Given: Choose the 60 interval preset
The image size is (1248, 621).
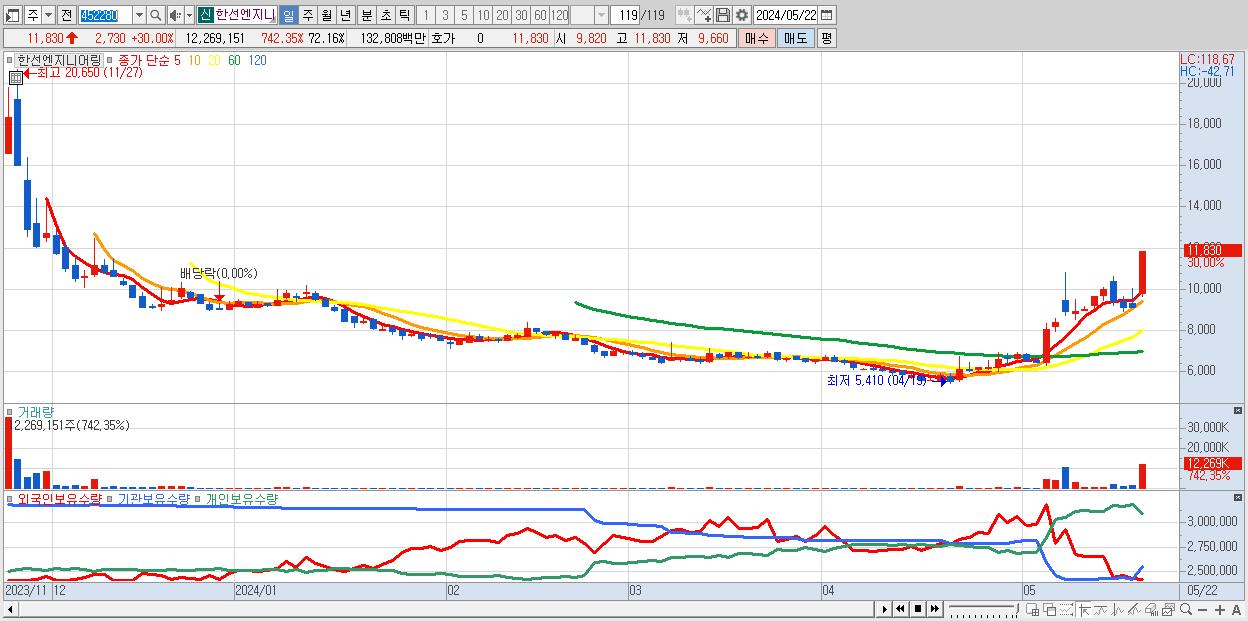Looking at the screenshot, I should pyautogui.click(x=540, y=15).
